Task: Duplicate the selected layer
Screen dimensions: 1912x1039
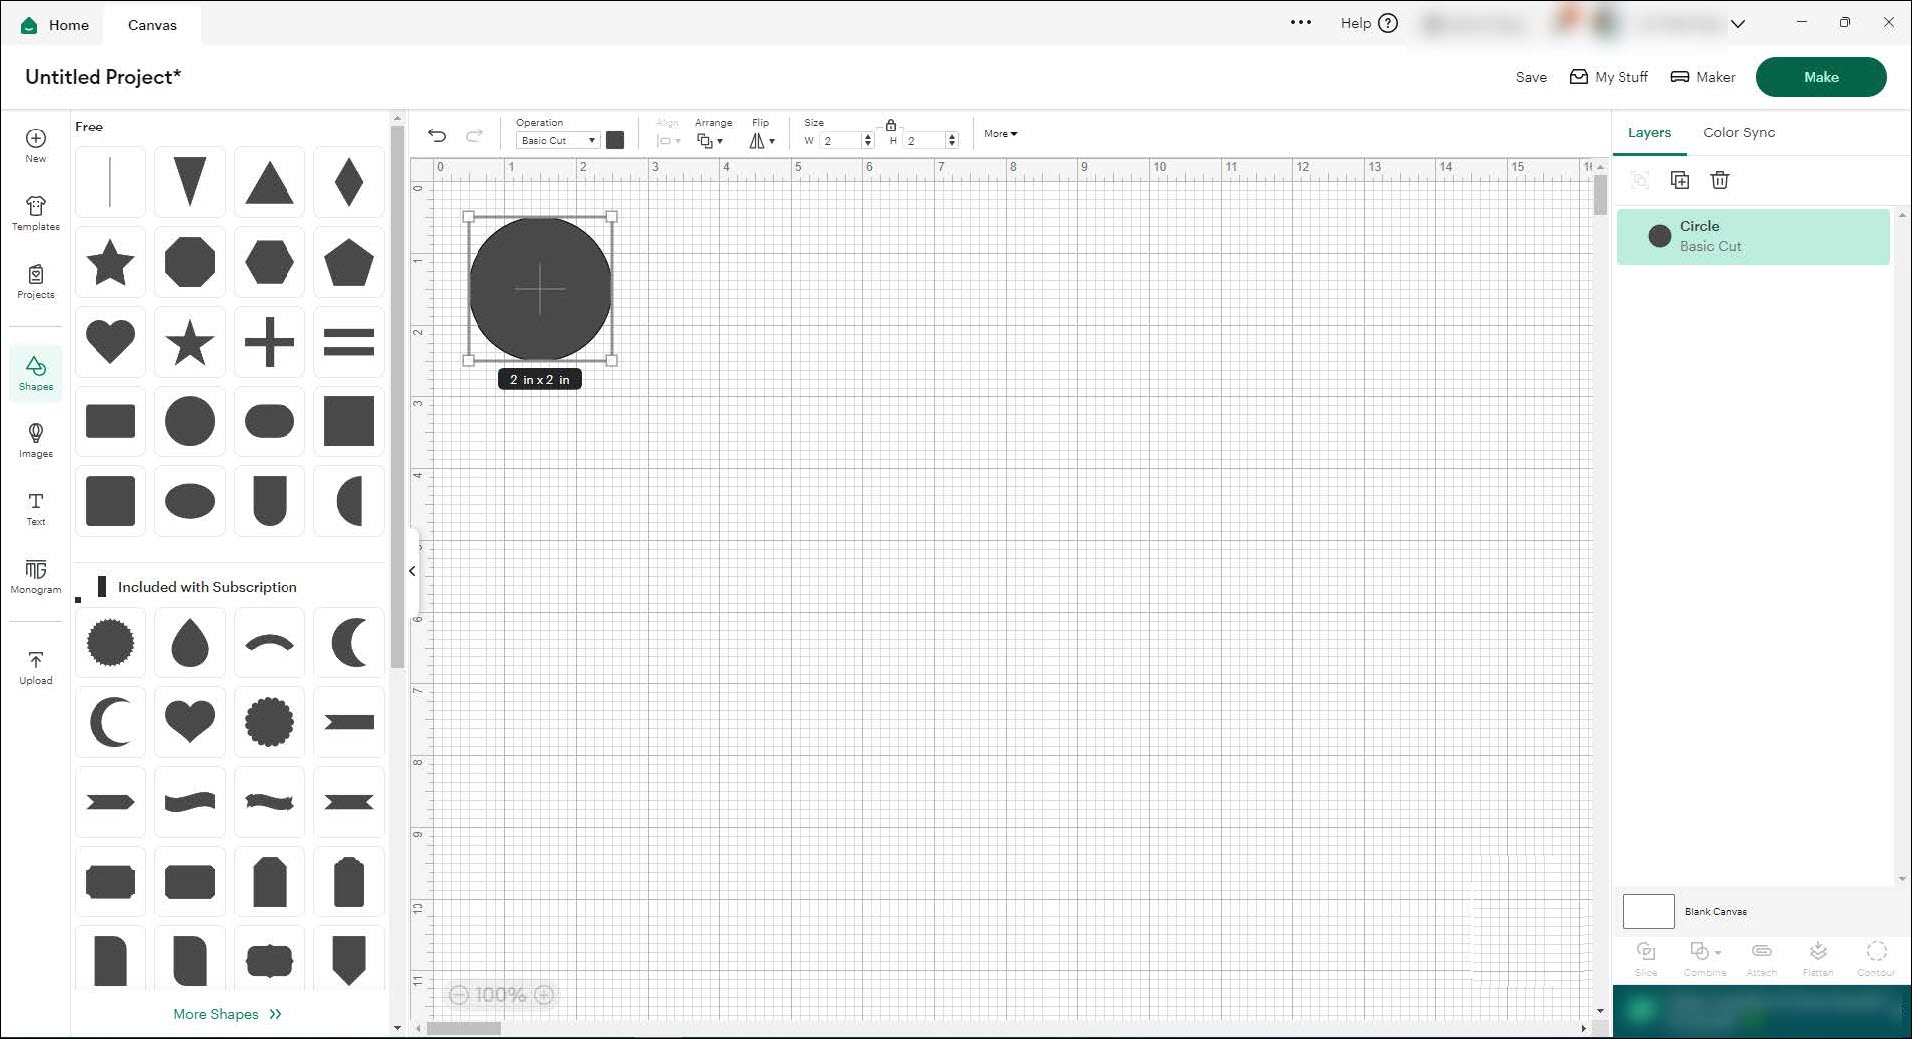Action: click(x=1680, y=180)
